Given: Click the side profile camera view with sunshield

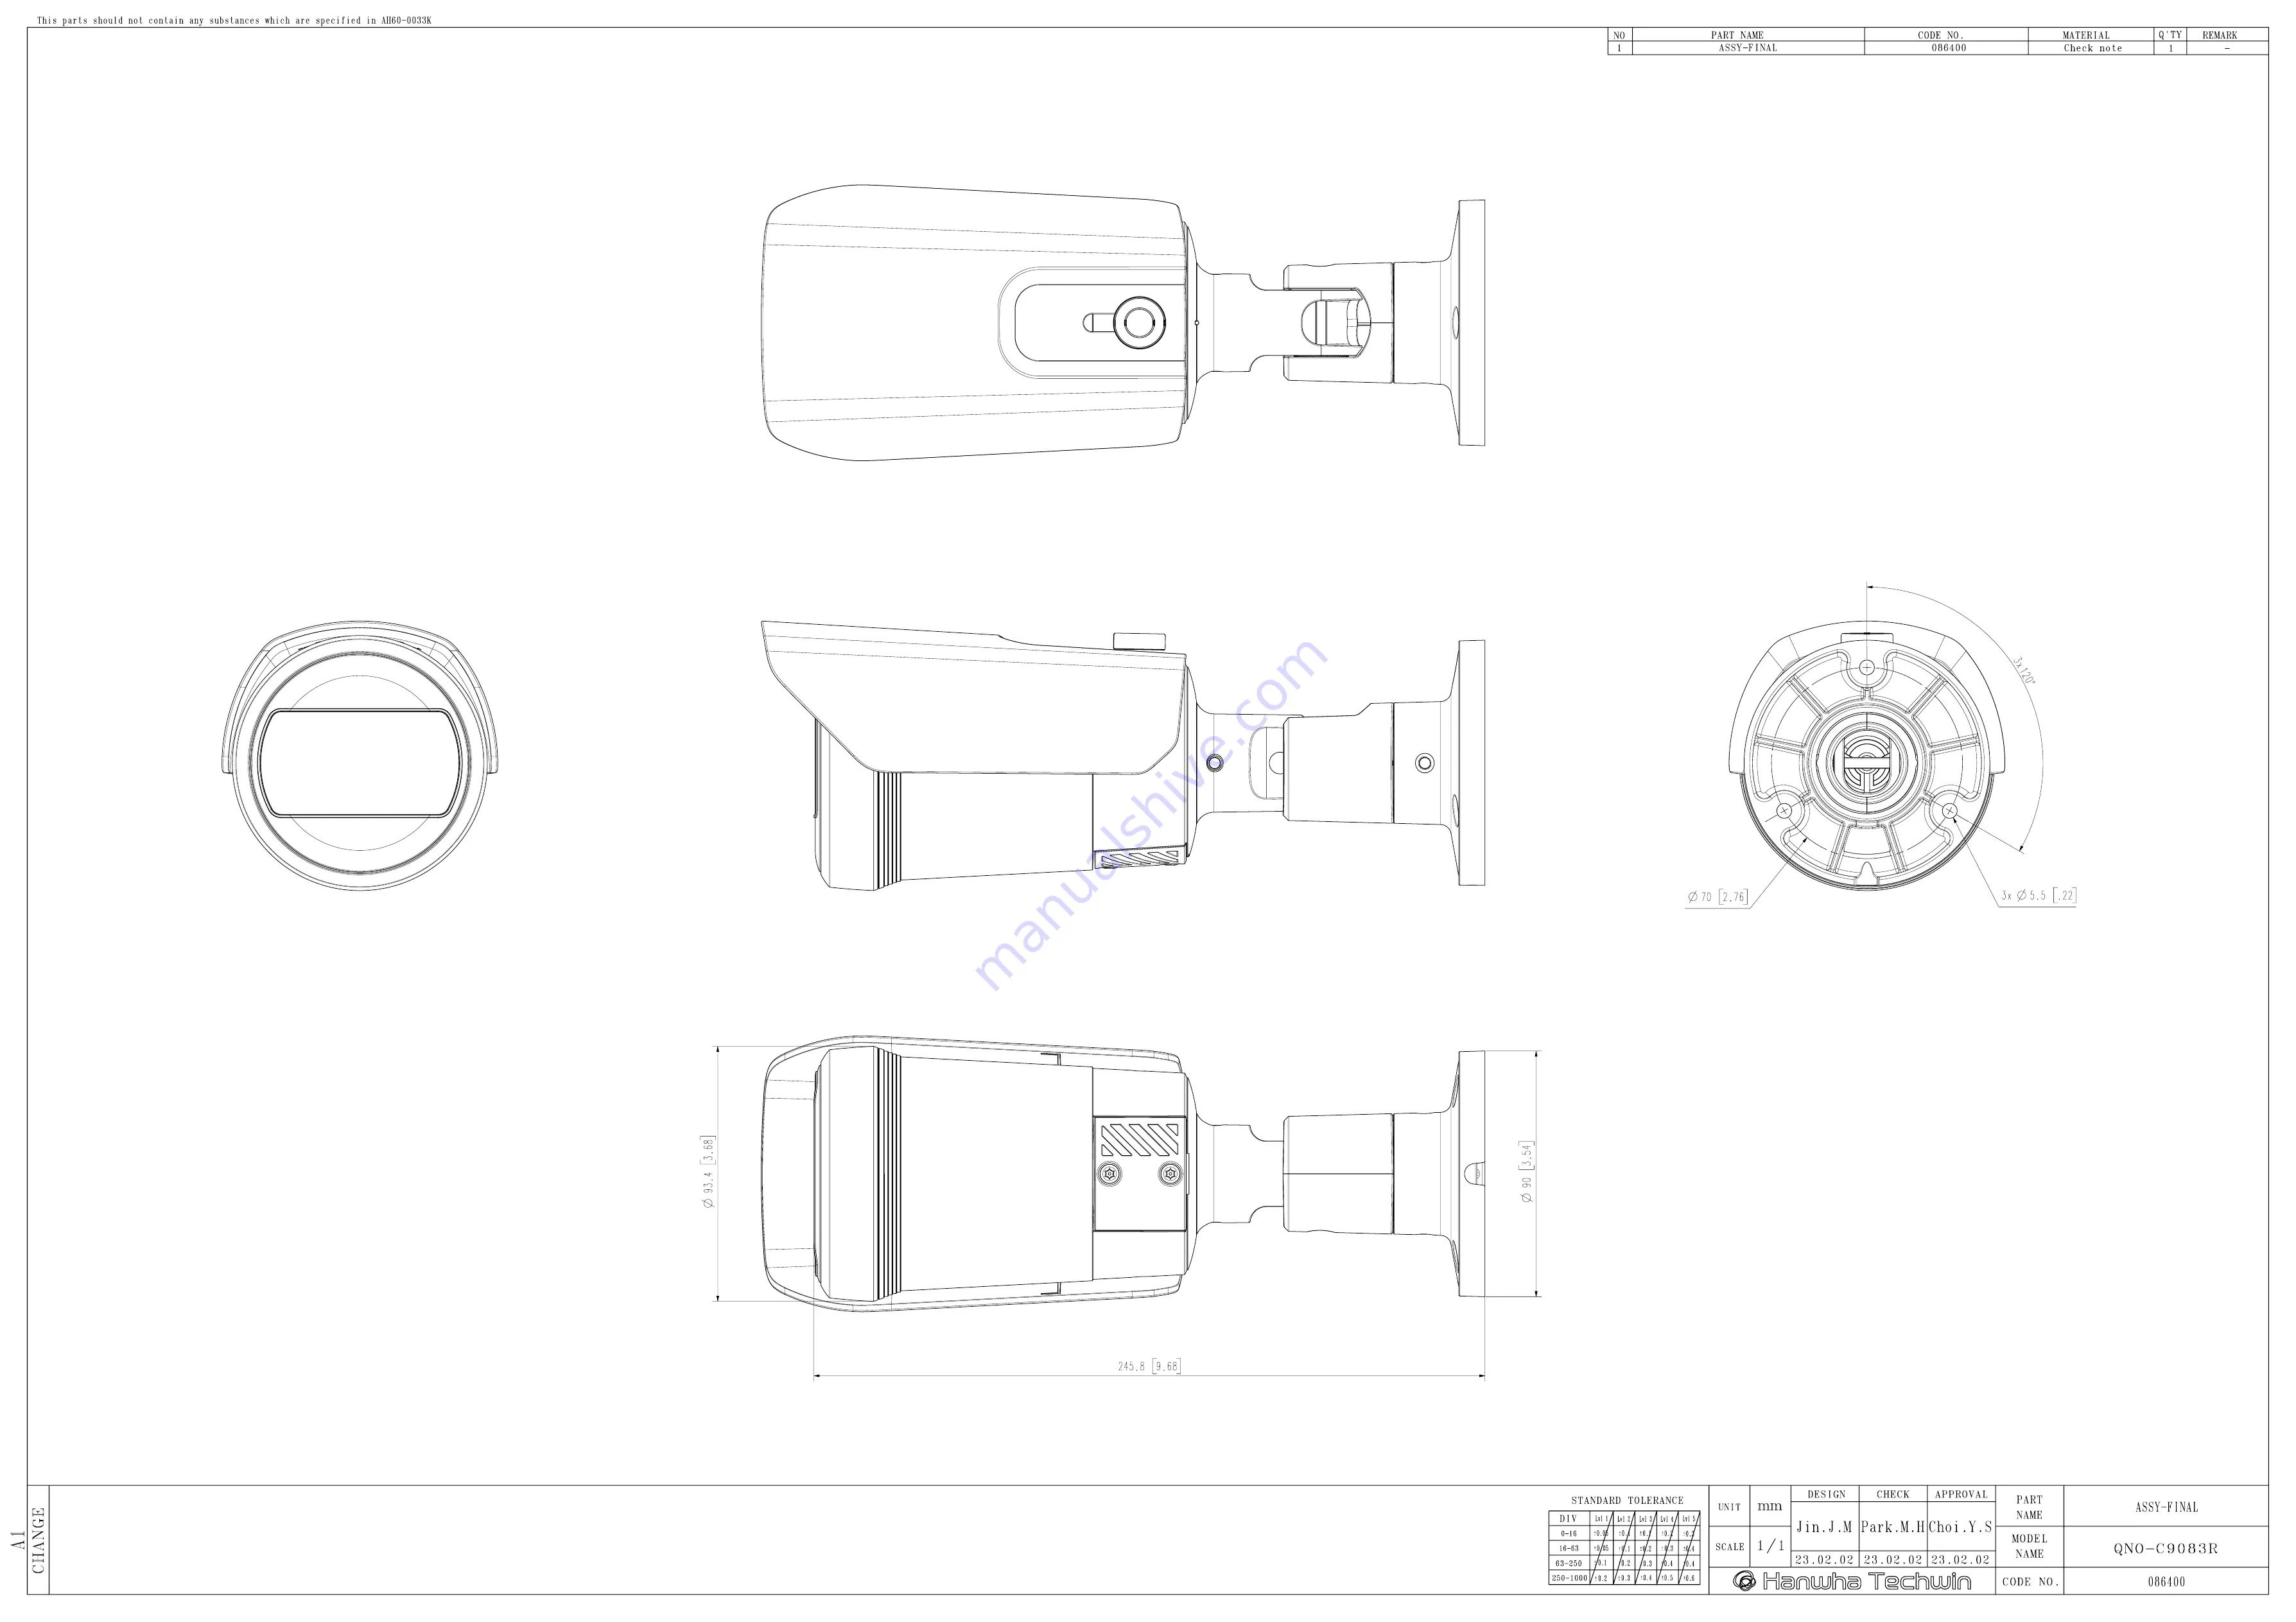Looking at the screenshot, I should (1122, 757).
